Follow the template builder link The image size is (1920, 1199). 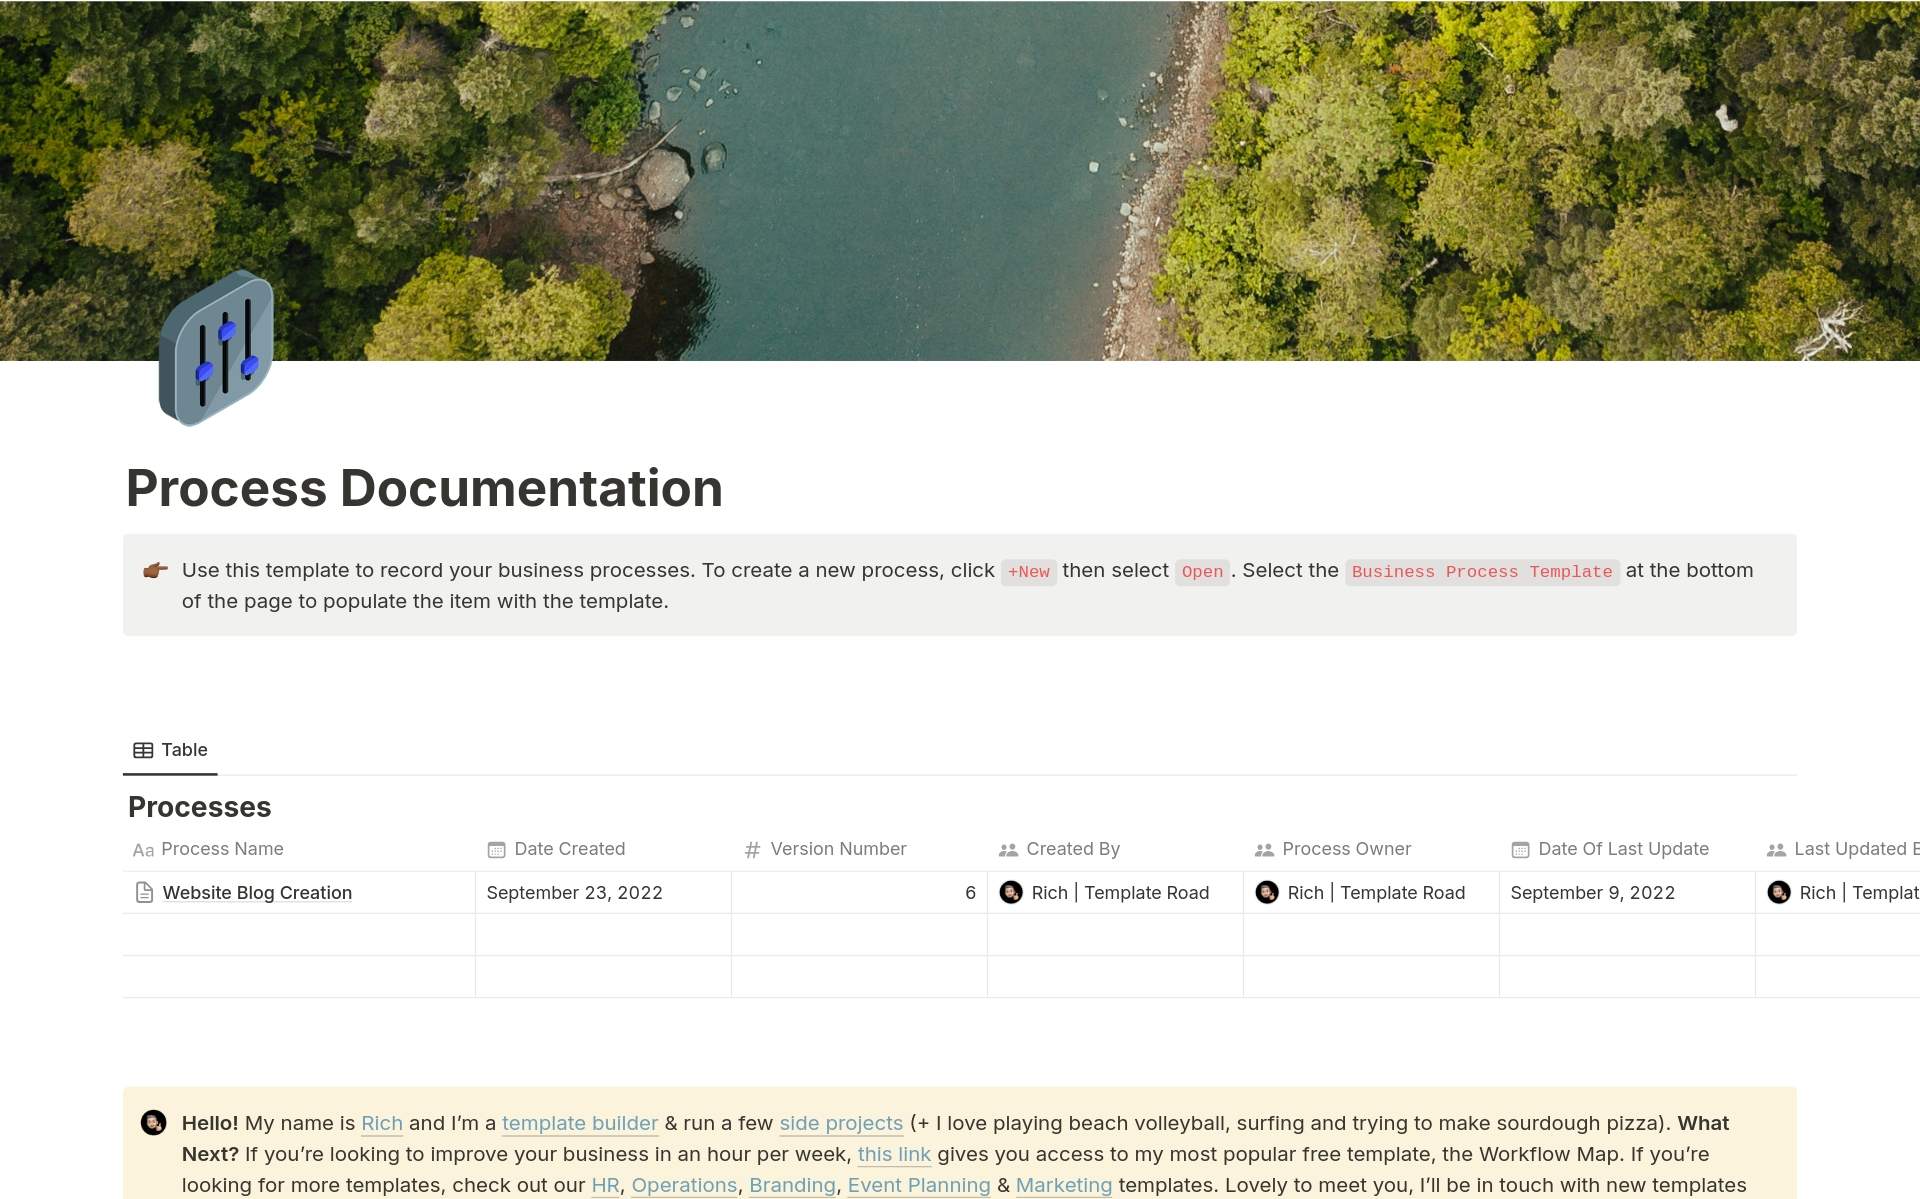click(x=578, y=1123)
